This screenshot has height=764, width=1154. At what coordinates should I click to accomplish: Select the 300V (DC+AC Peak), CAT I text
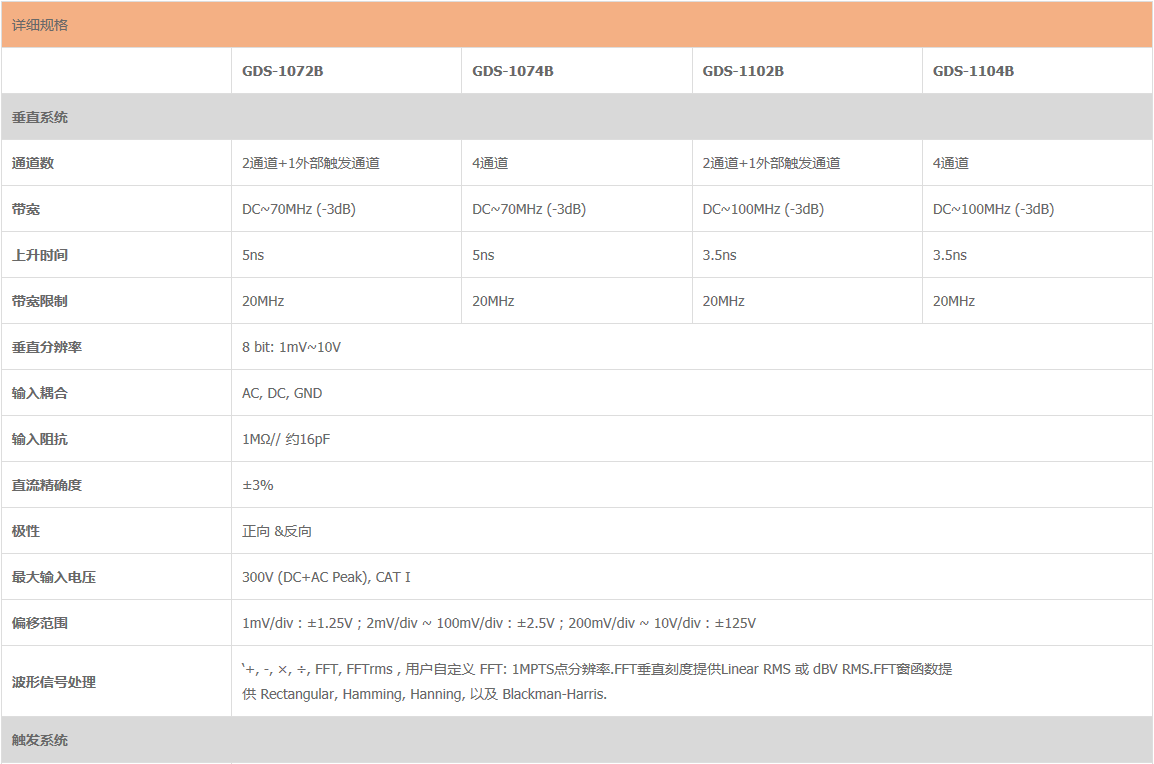pos(326,577)
